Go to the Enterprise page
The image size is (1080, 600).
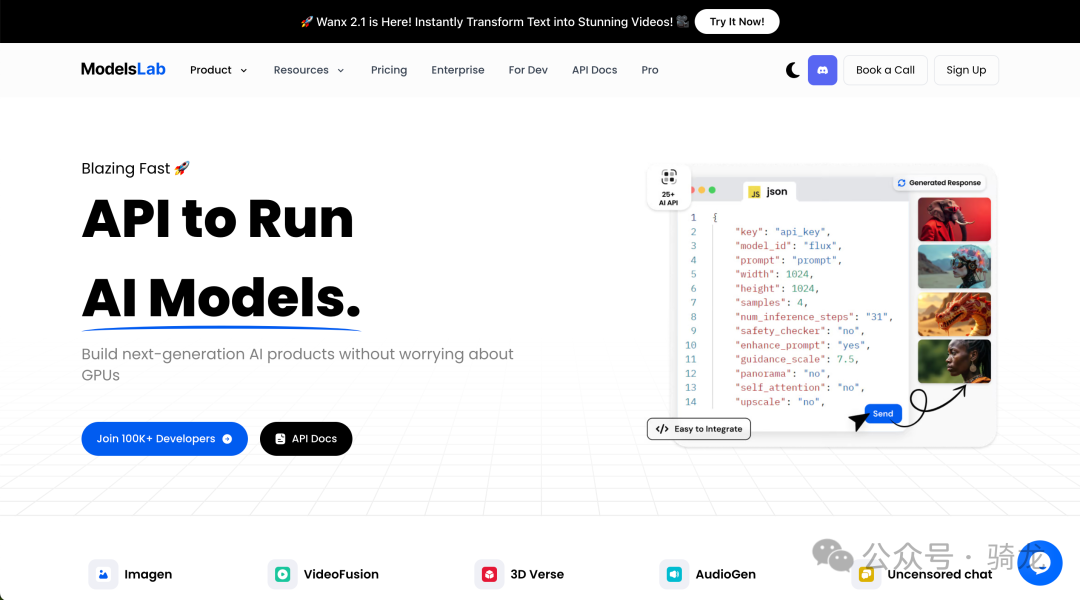(458, 70)
